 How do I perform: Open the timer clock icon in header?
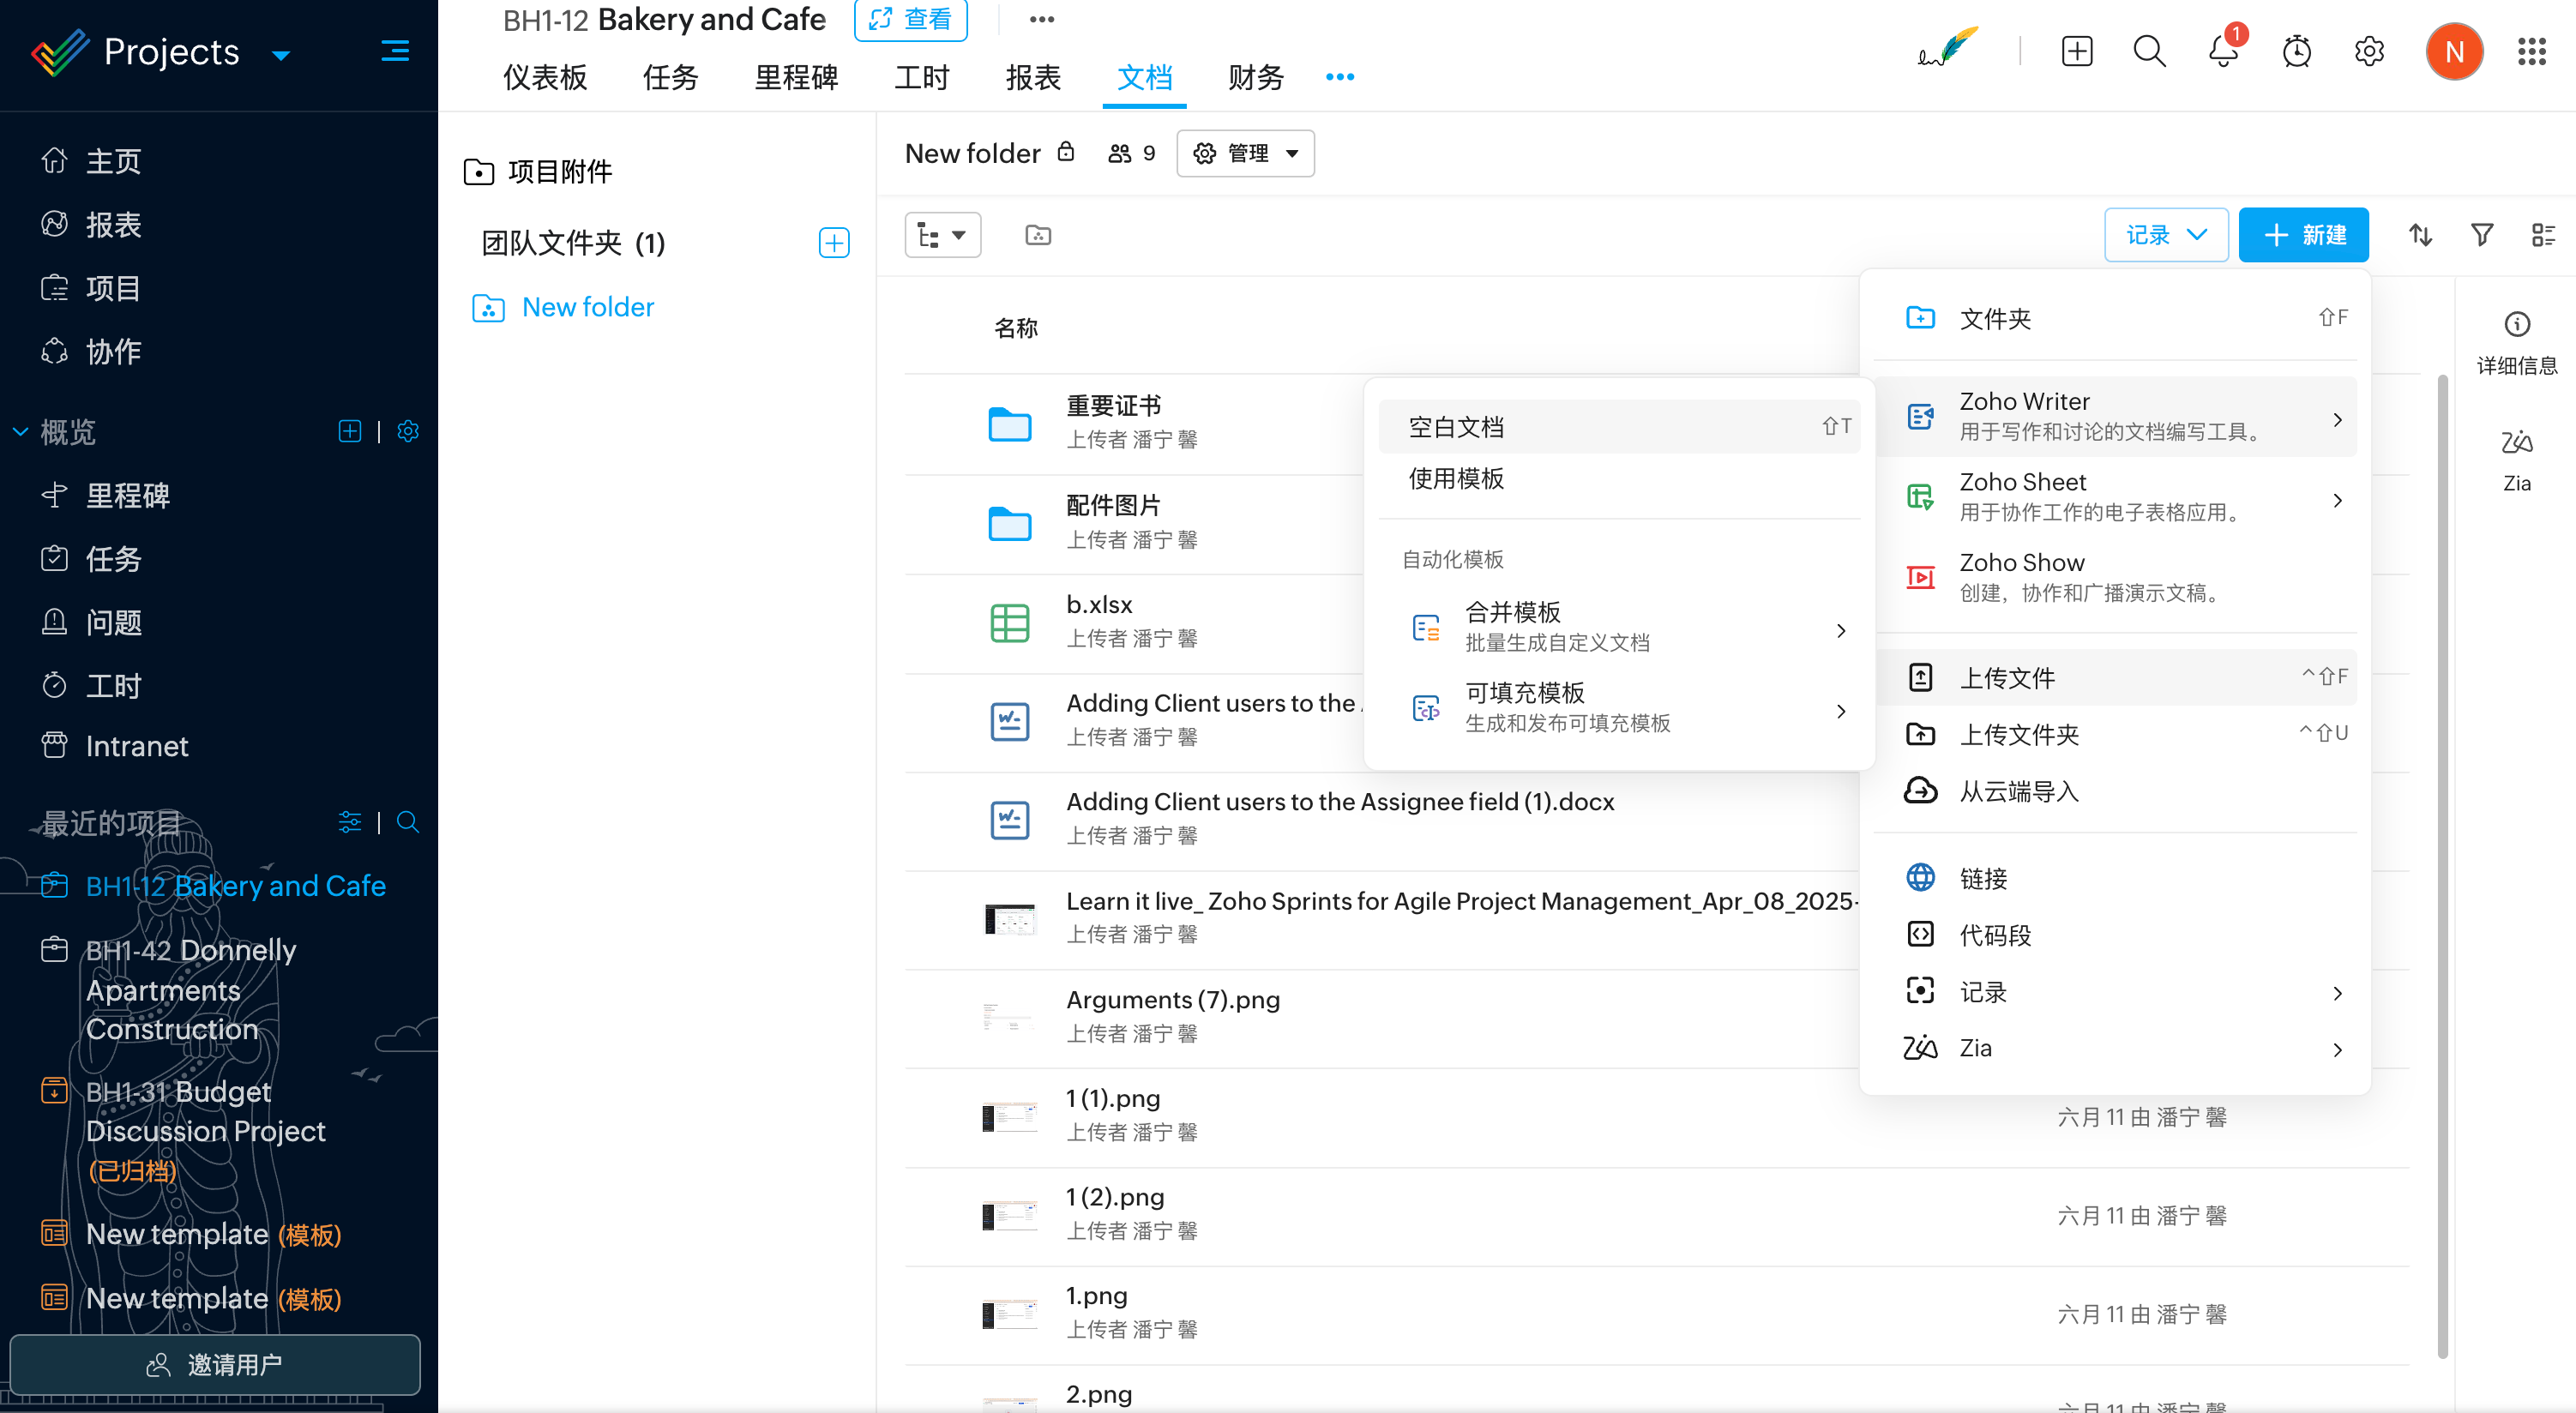[2296, 51]
